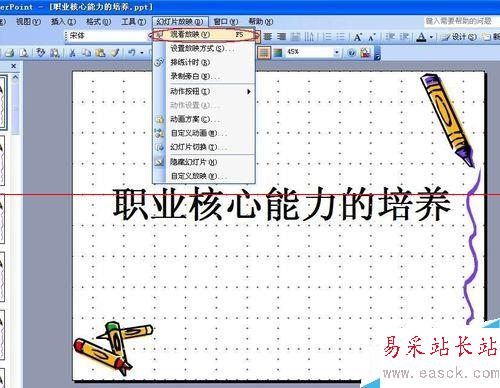
Task: Click the center align text icon
Action: pyautogui.click(x=267, y=36)
